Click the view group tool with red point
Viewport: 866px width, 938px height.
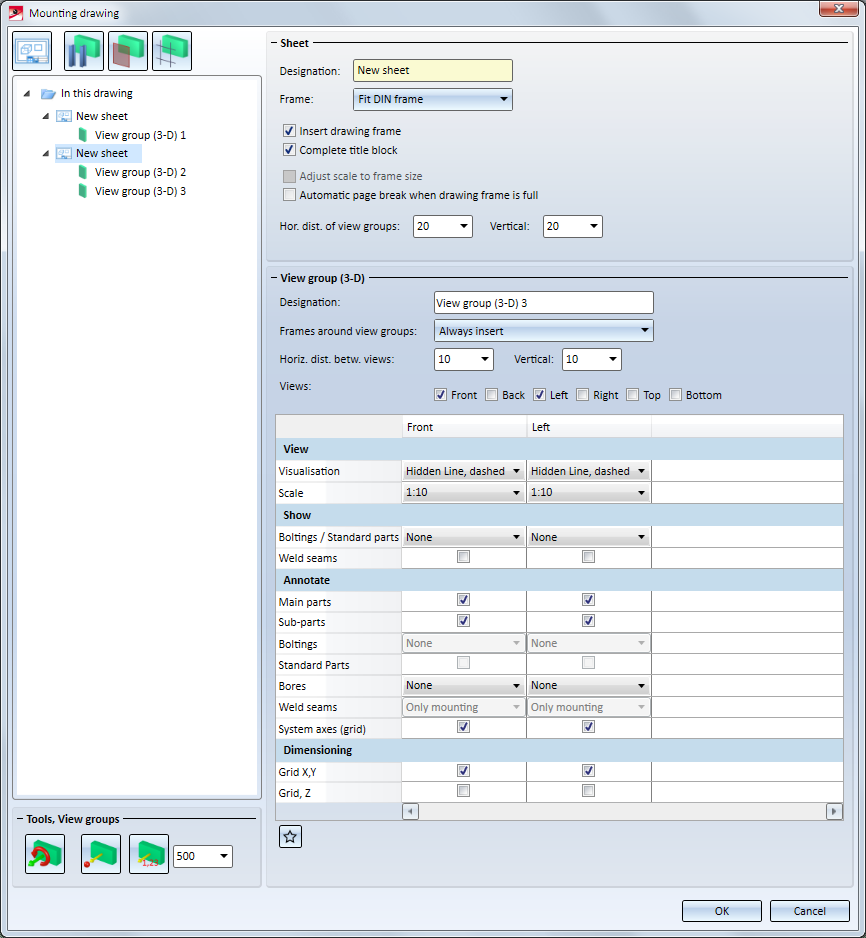click(101, 855)
